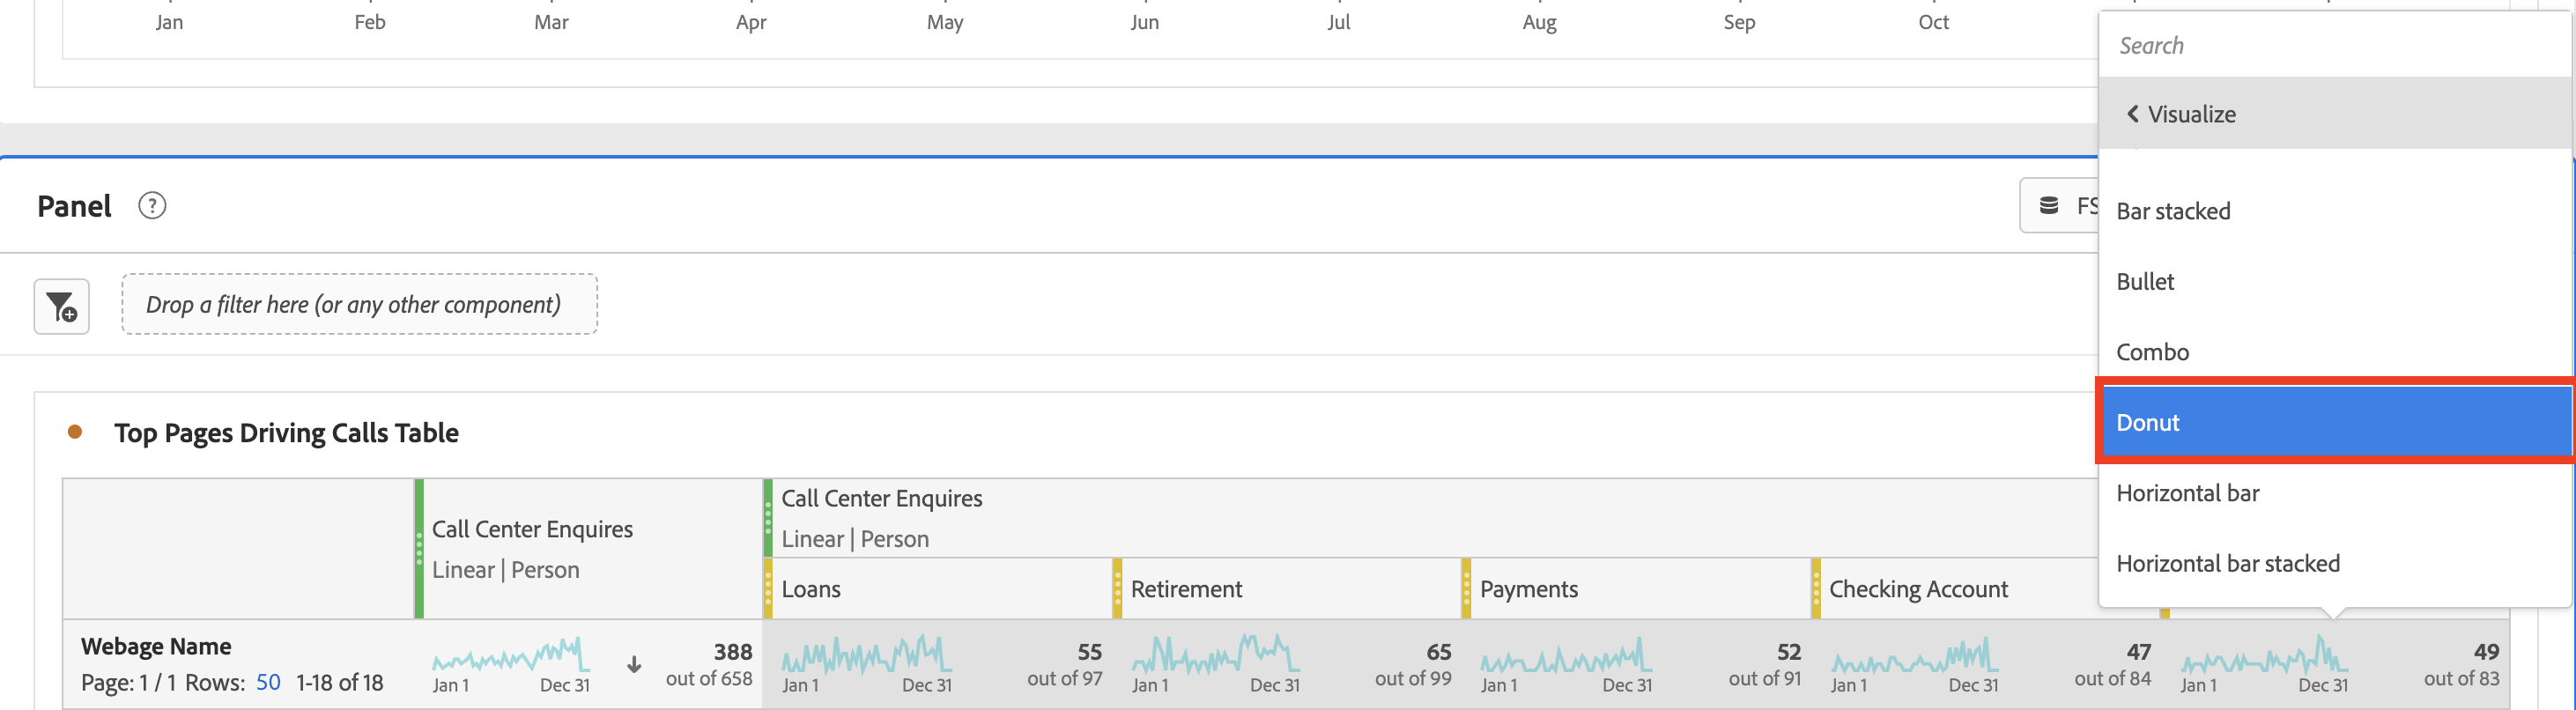
Task: Open the rows count 50 link
Action: [x=268, y=682]
